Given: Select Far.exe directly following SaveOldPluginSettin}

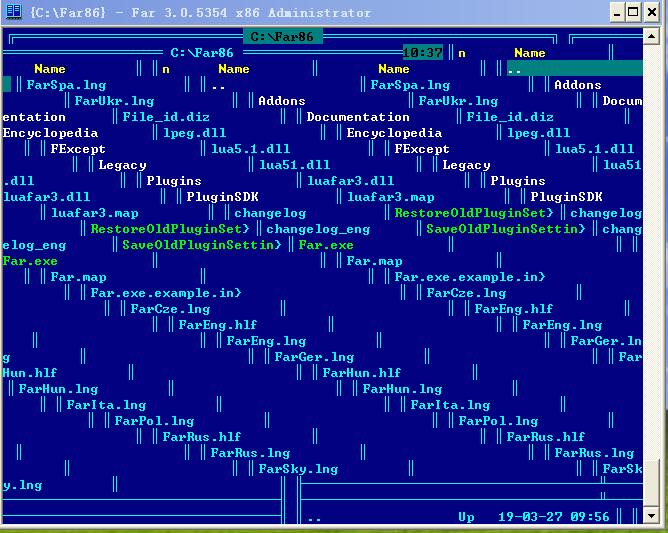Looking at the screenshot, I should [x=326, y=245].
